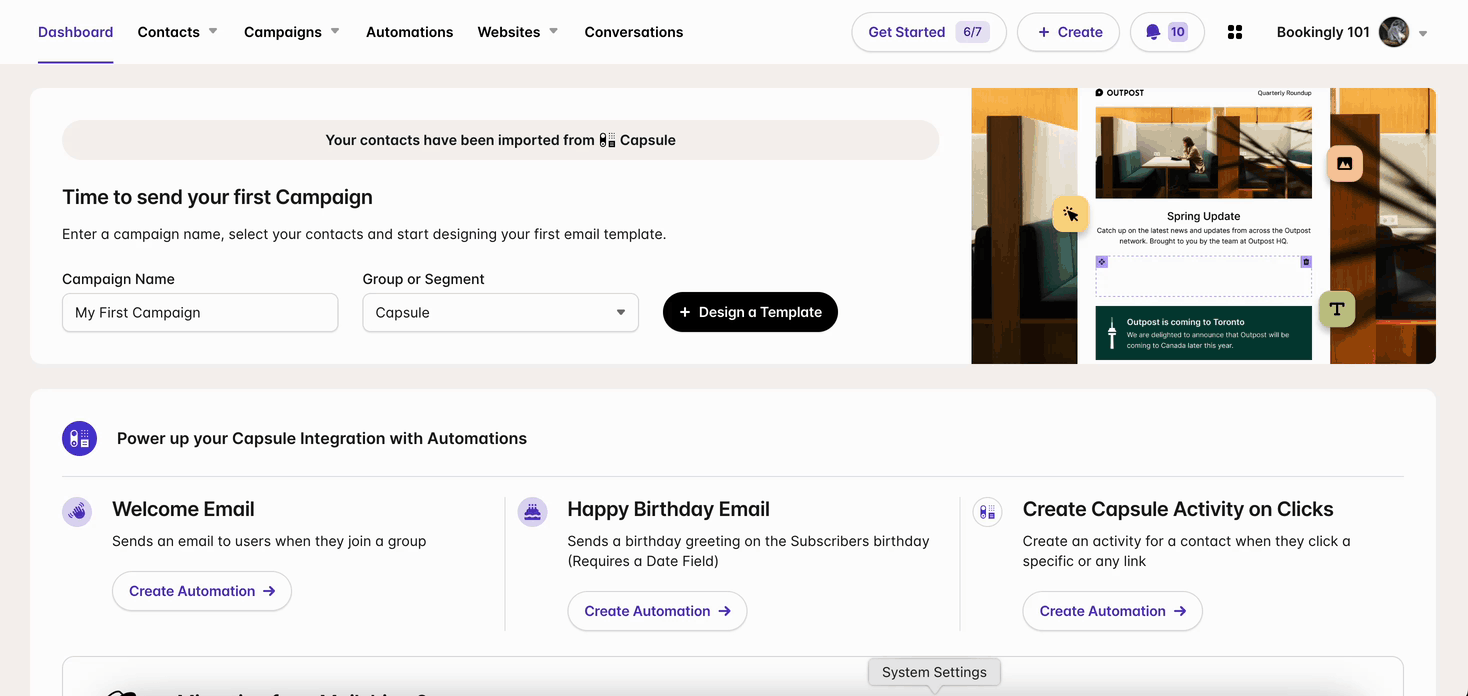
Task: Click Design a Template button
Action: pos(750,312)
